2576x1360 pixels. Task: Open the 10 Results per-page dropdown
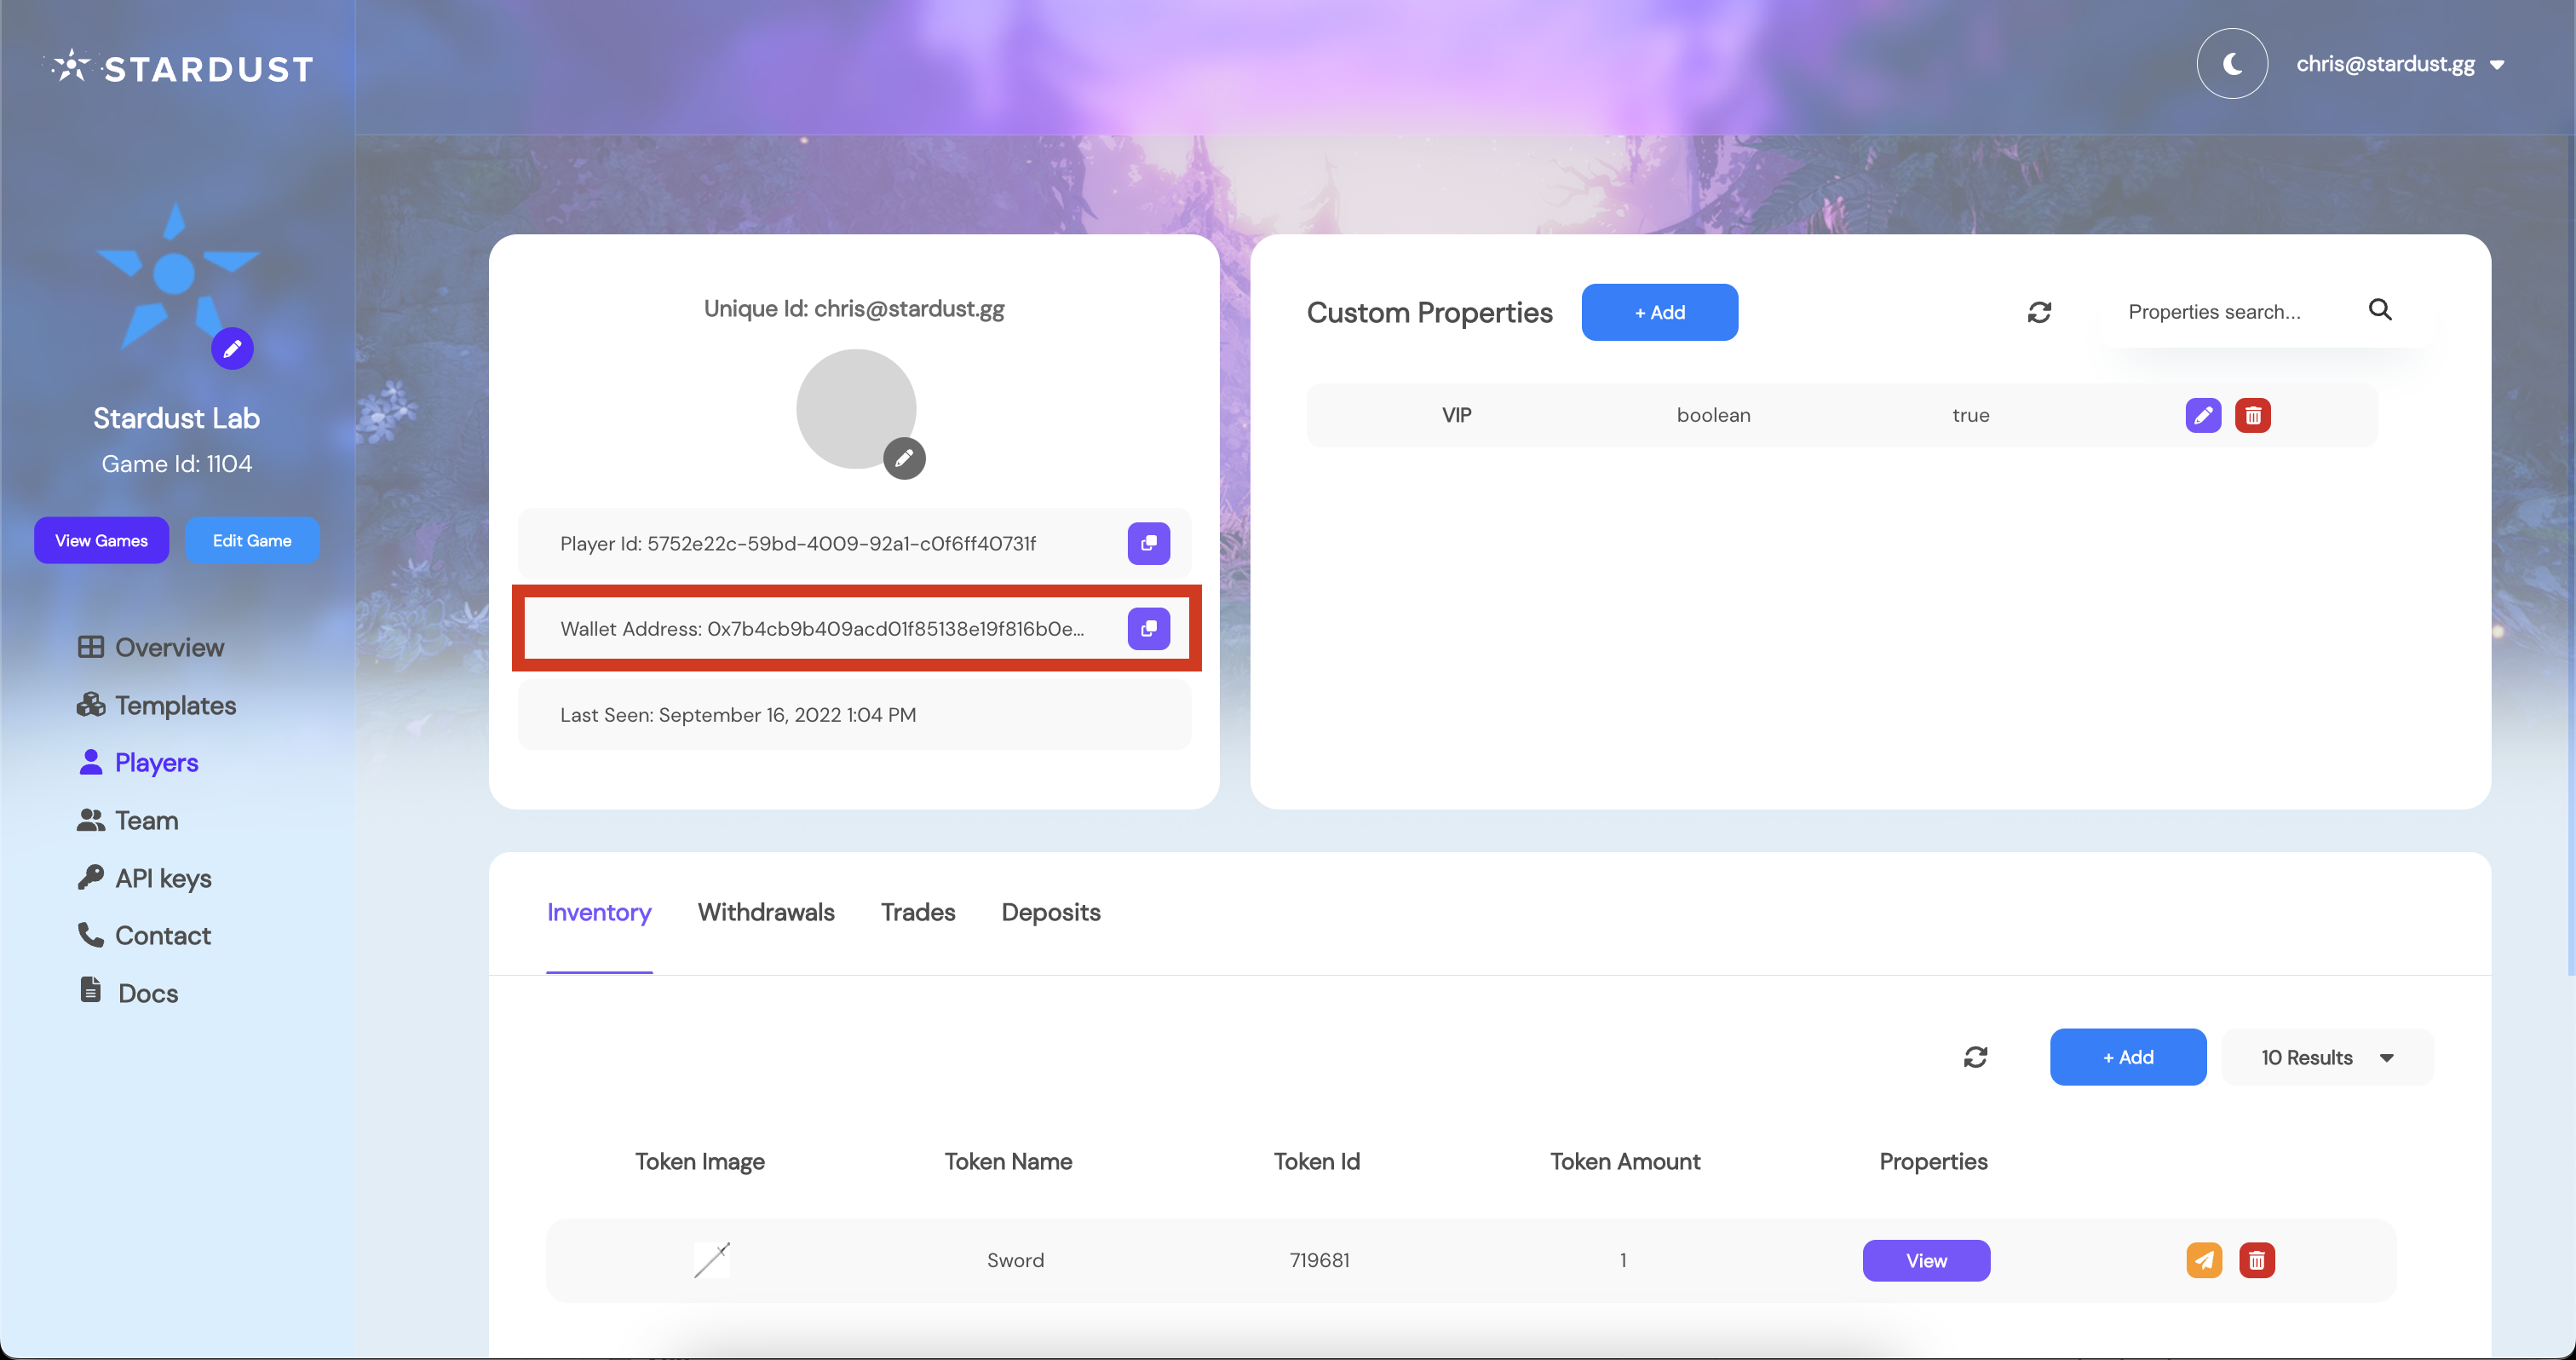(x=2326, y=1057)
